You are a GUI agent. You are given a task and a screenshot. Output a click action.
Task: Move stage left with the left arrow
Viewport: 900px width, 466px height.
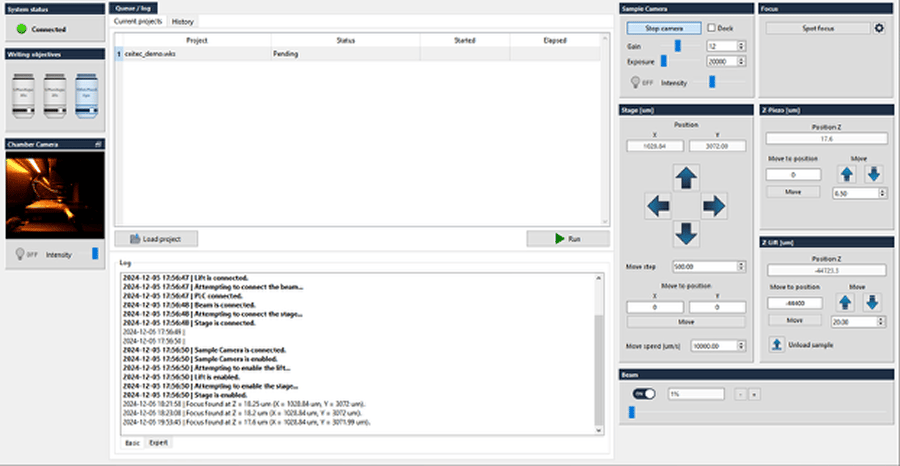click(658, 205)
